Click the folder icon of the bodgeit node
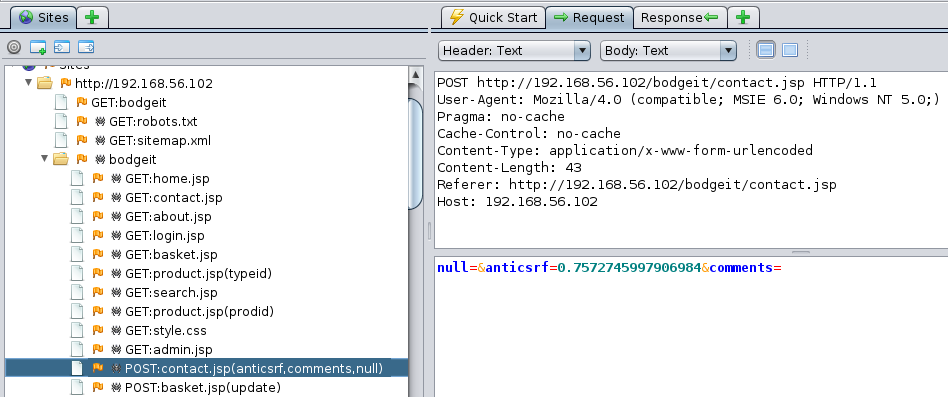 coord(60,159)
